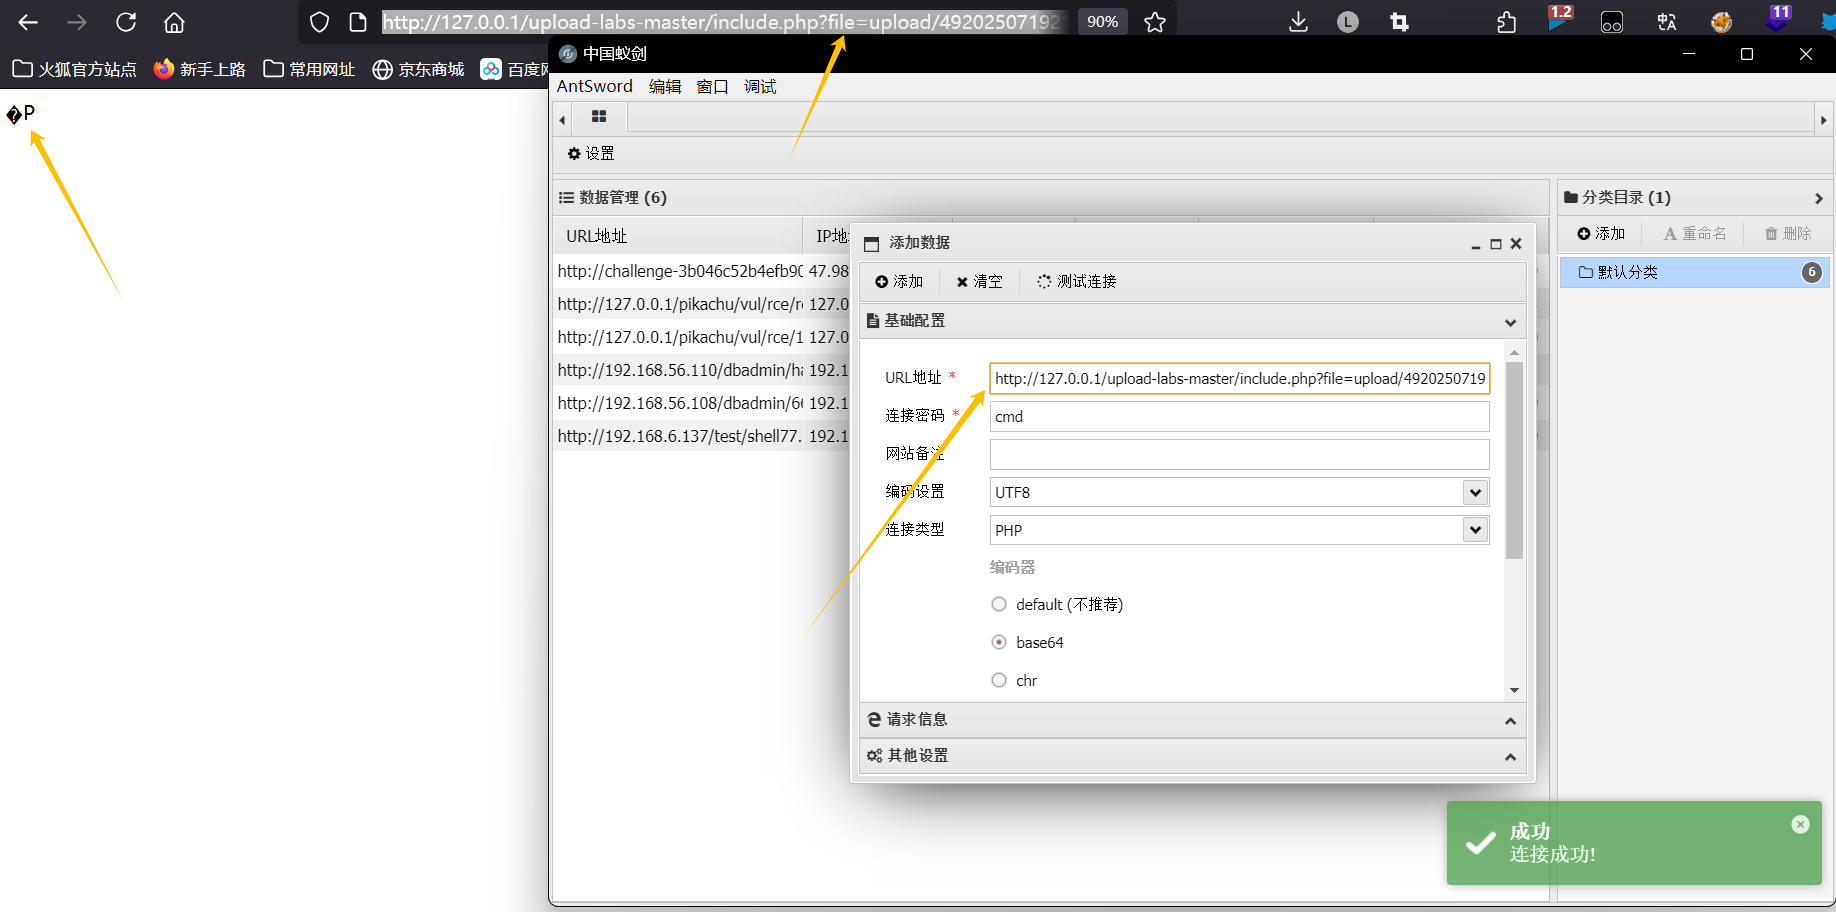The image size is (1836, 912).
Task: Open the AntSword menu
Action: tap(594, 87)
